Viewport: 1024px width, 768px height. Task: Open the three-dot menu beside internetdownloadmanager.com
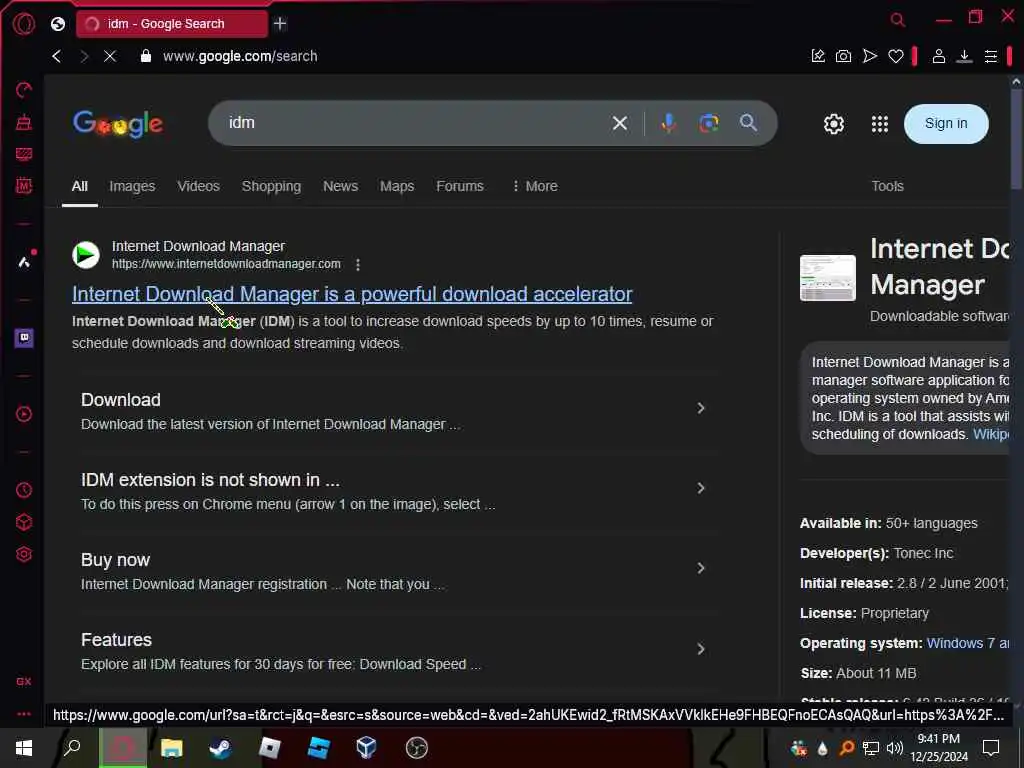click(357, 264)
